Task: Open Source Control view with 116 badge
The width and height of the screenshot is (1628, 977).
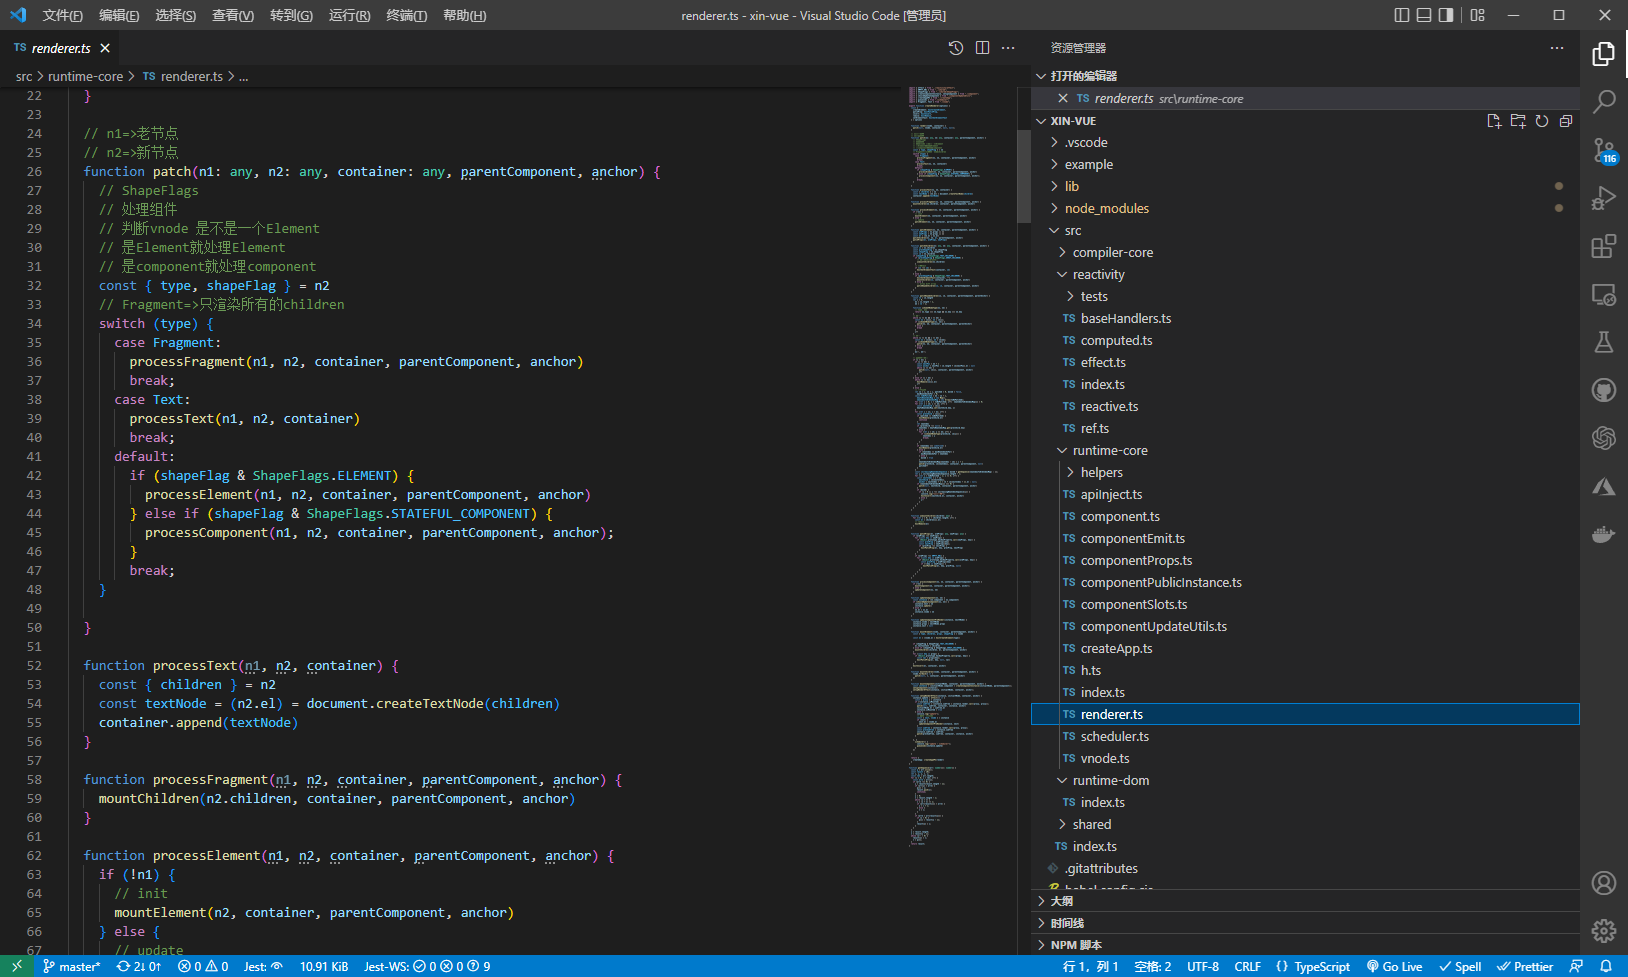Action: click(x=1604, y=150)
